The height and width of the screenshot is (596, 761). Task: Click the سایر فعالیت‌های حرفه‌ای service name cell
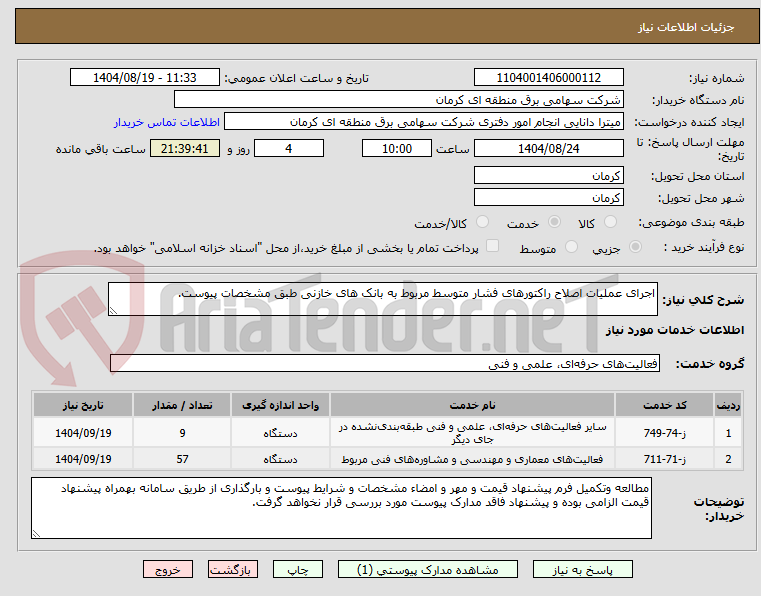[472, 432]
